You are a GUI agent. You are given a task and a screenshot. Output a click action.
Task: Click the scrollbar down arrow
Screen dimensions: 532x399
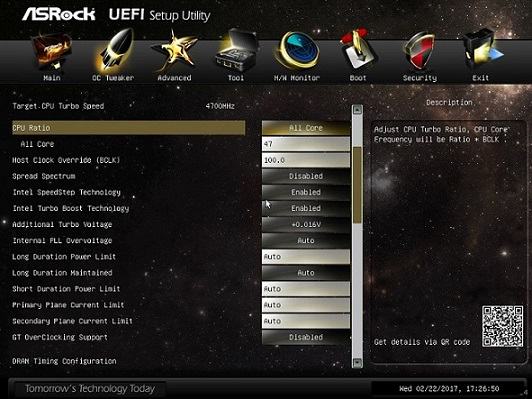pos(357,363)
